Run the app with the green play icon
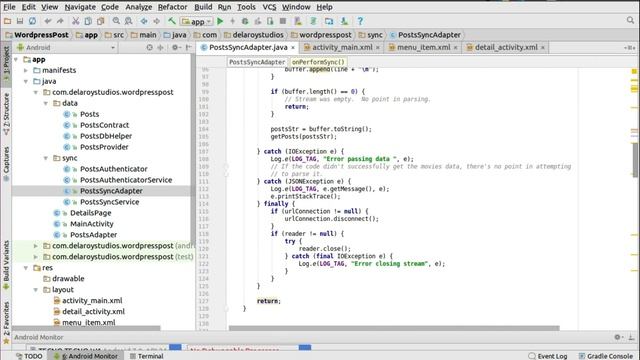 point(220,21)
